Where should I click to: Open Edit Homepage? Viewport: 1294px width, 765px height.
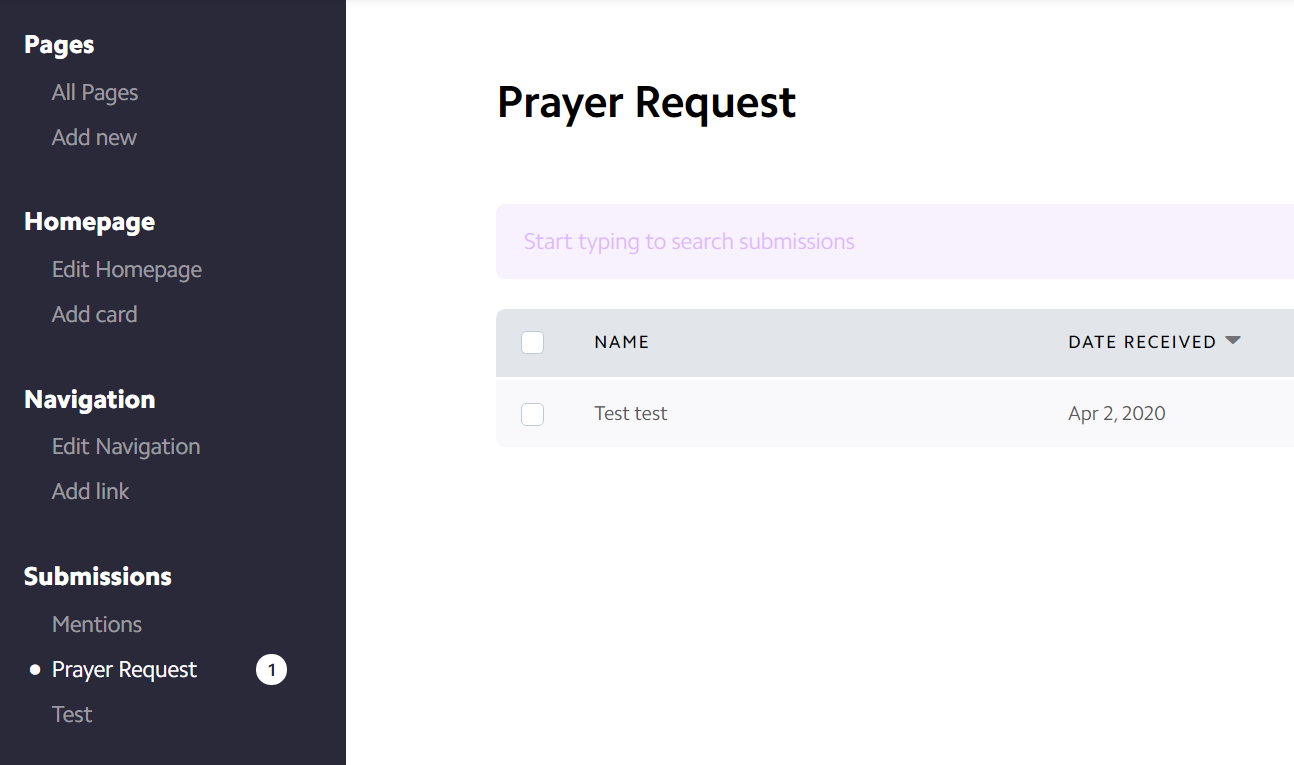point(127,270)
